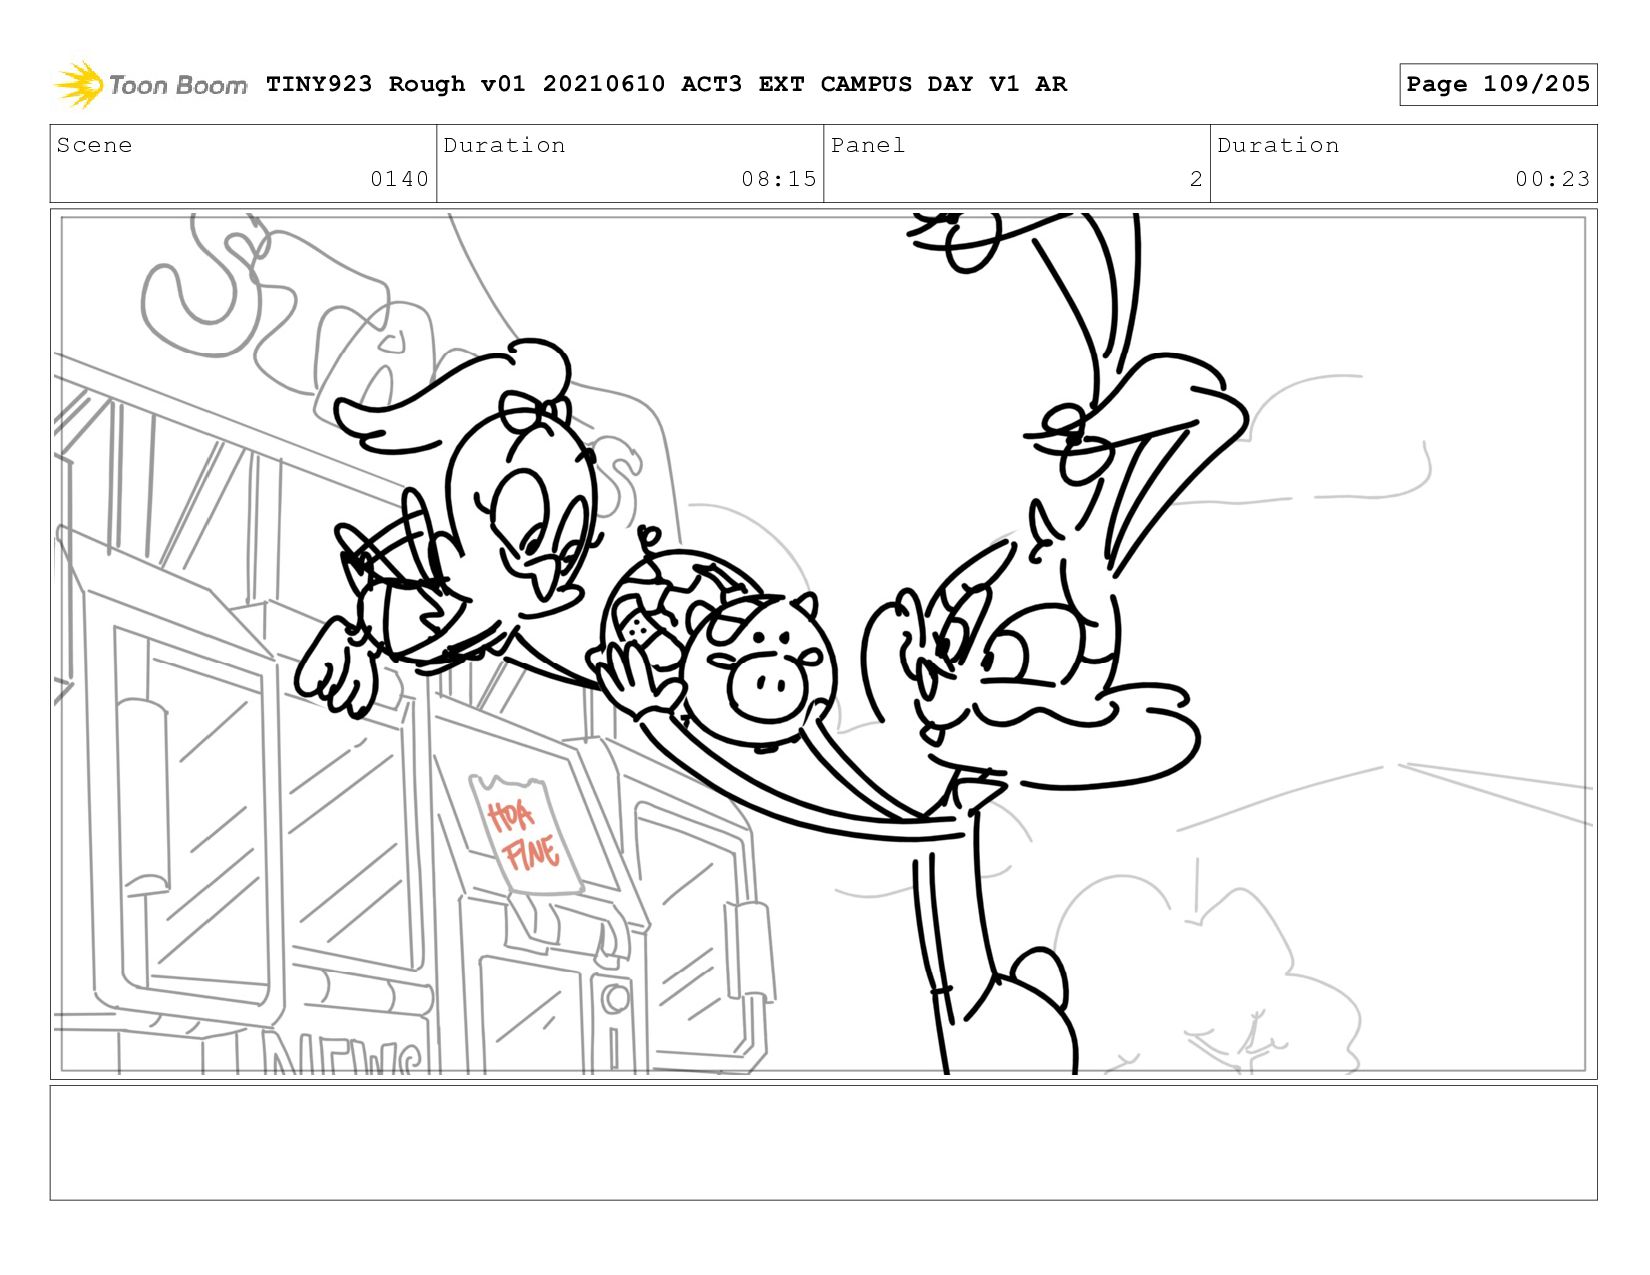Select the storyboard title text TINY923 Rough v01
The height and width of the screenshot is (1275, 1650).
(x=395, y=84)
